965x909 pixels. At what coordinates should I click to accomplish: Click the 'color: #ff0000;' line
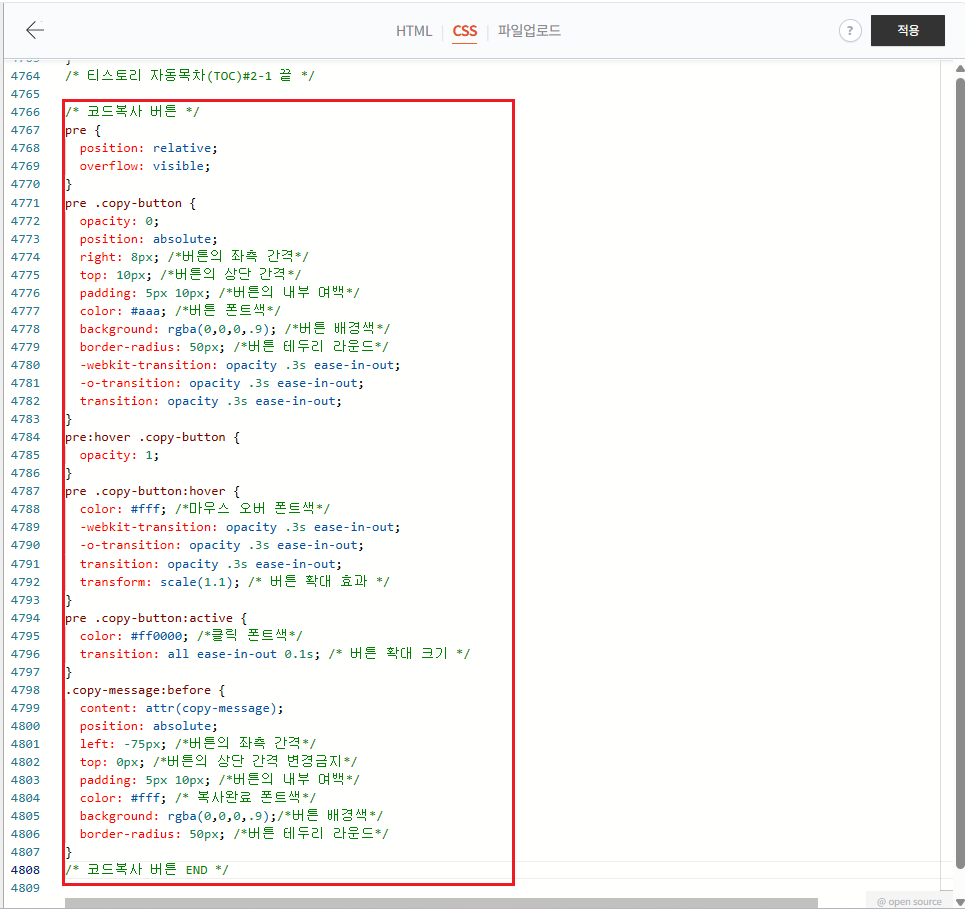pyautogui.click(x=191, y=636)
